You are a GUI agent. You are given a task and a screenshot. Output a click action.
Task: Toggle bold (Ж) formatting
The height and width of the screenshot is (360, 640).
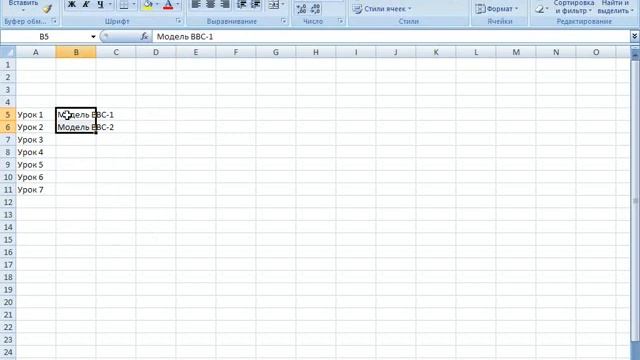pos(72,4)
